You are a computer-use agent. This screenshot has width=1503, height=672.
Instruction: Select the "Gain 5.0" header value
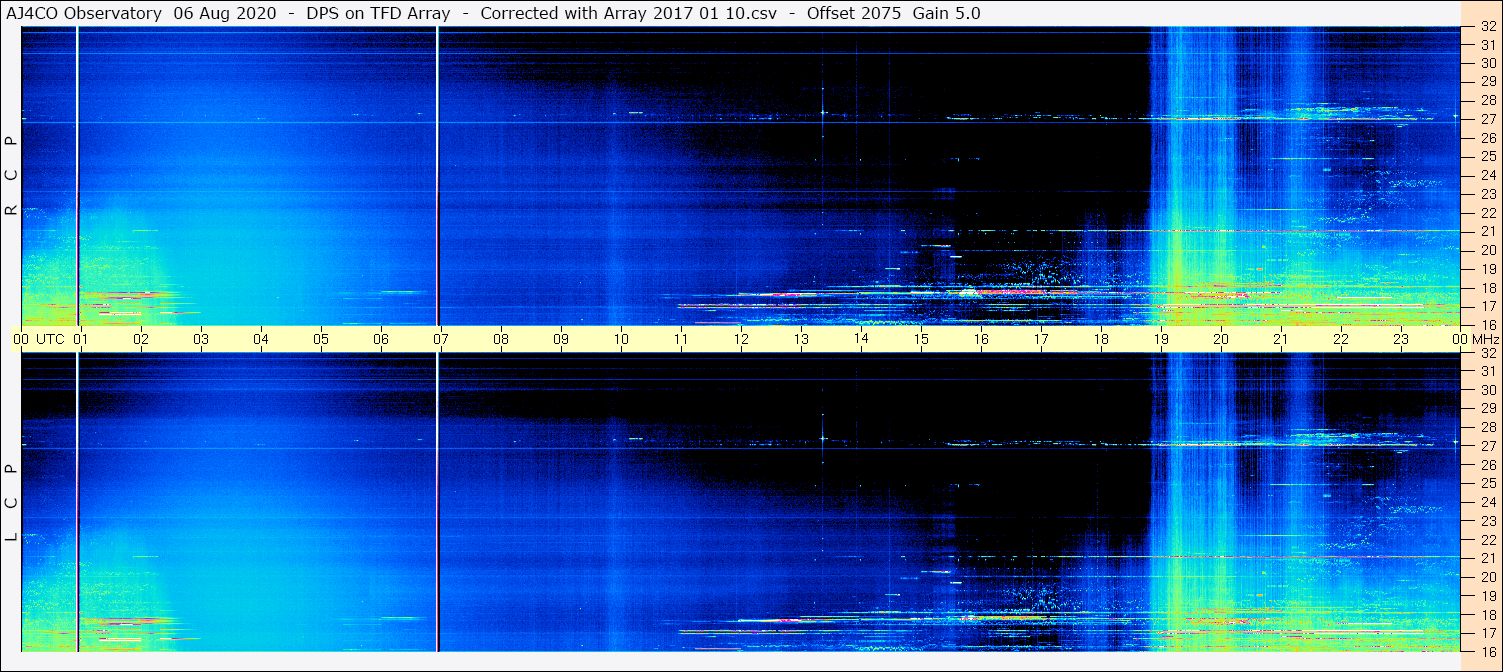[x=946, y=13]
